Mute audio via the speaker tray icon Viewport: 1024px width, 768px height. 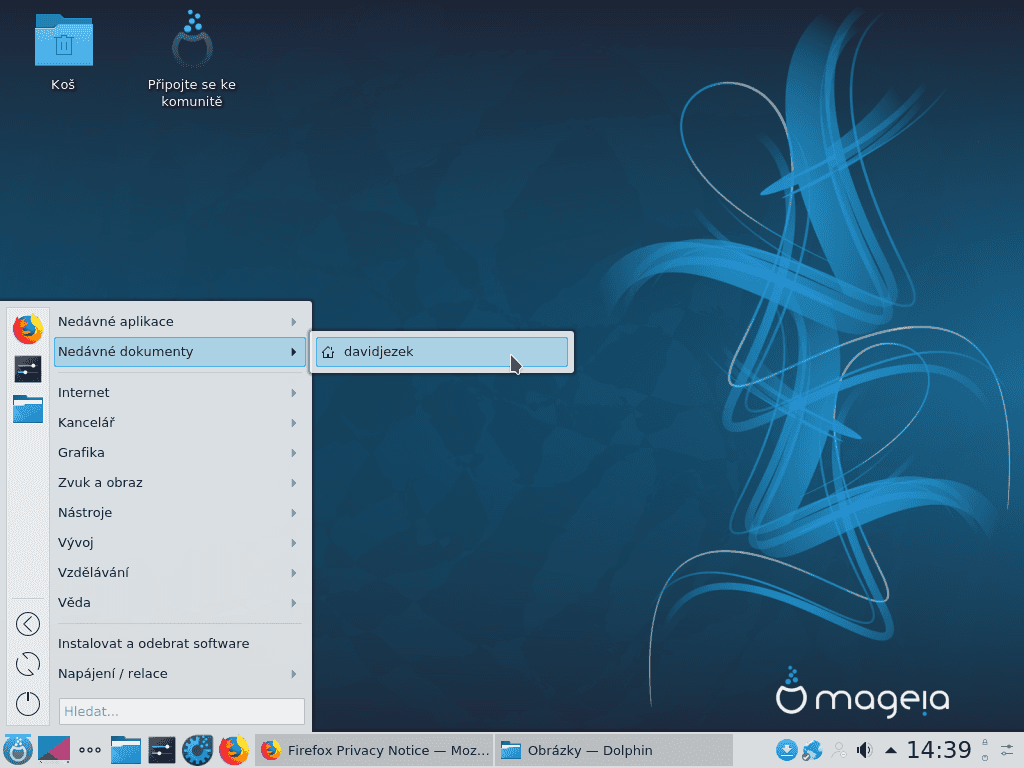click(x=864, y=749)
